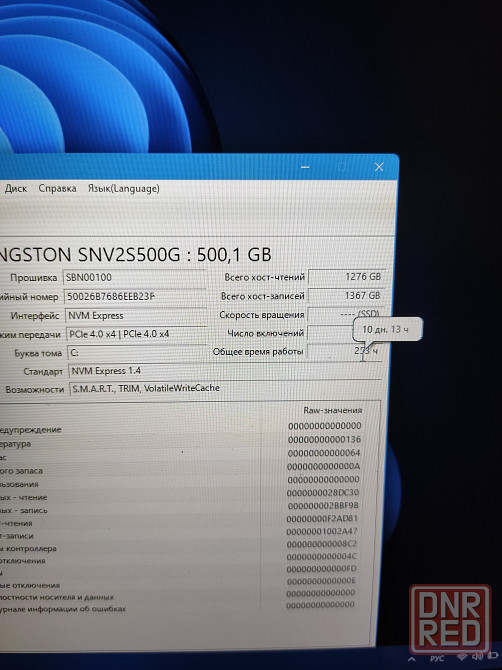Select raw value 0000000000004C

point(322,557)
